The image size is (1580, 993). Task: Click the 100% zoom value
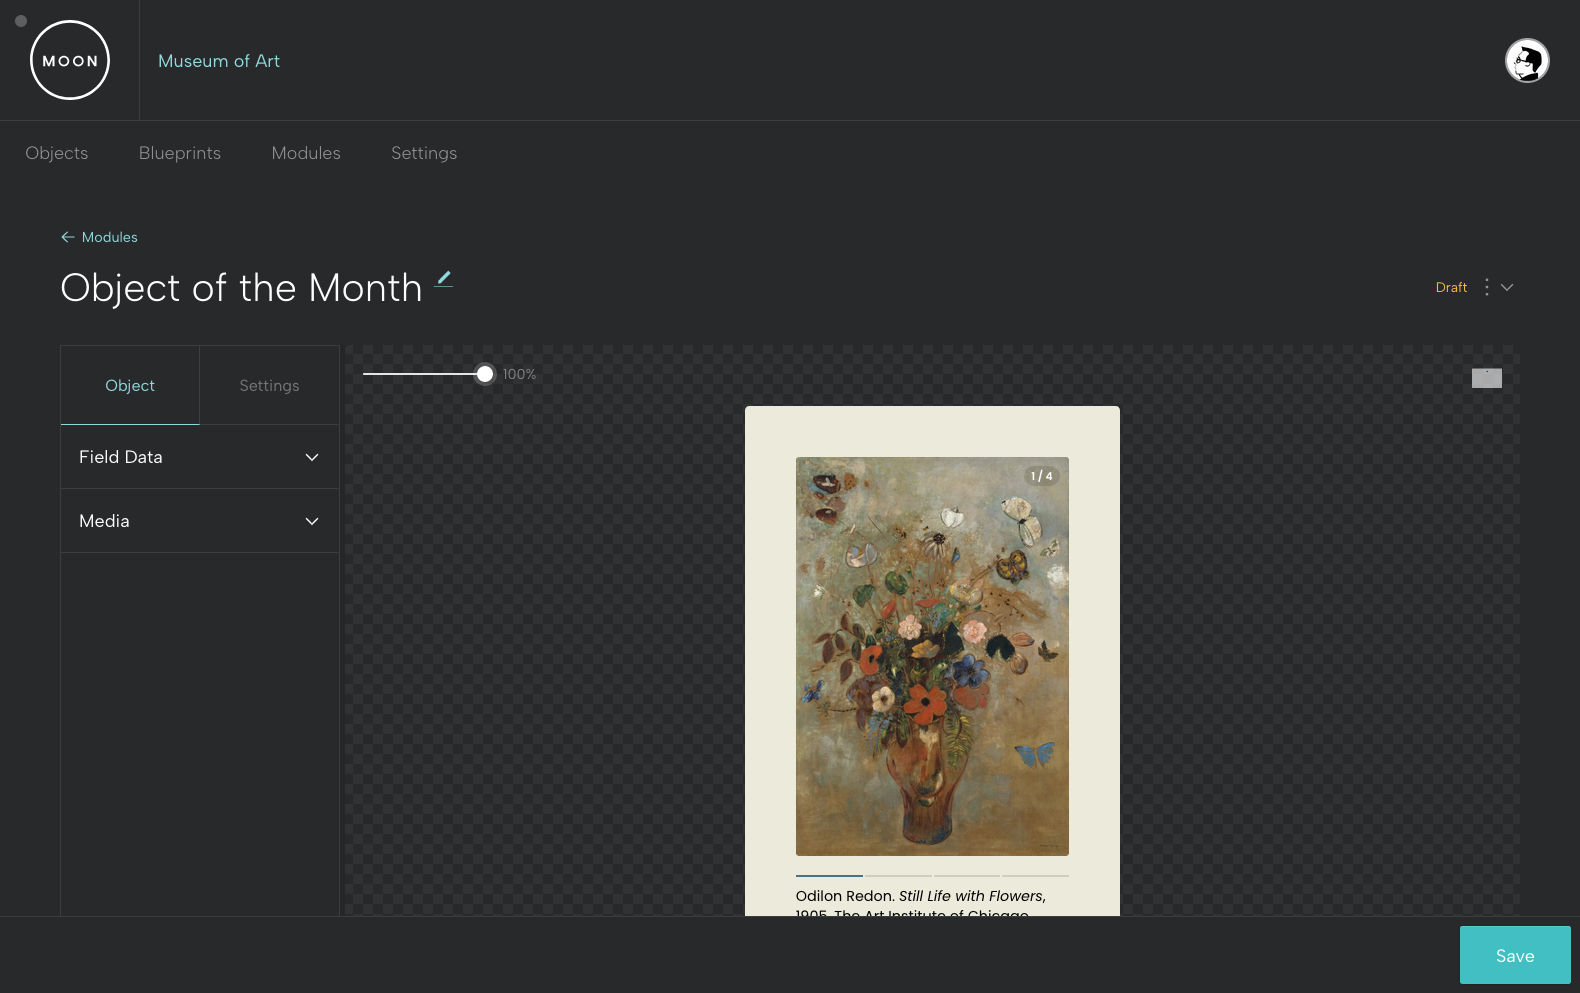coord(519,374)
